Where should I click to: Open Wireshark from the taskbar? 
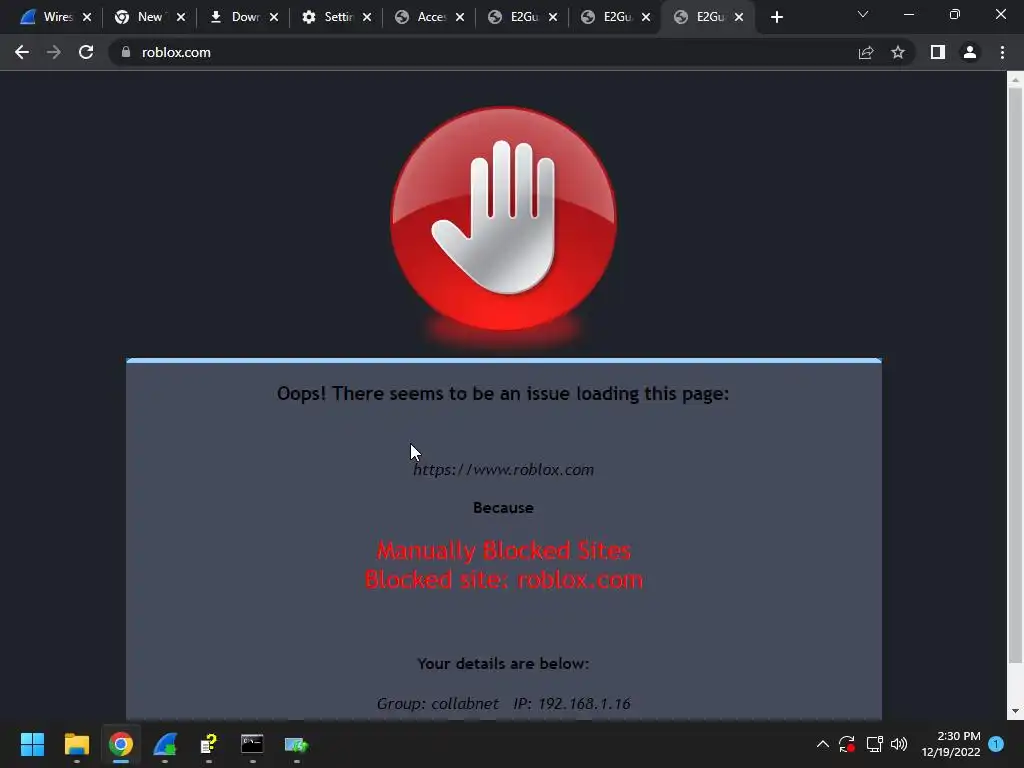[x=165, y=744]
